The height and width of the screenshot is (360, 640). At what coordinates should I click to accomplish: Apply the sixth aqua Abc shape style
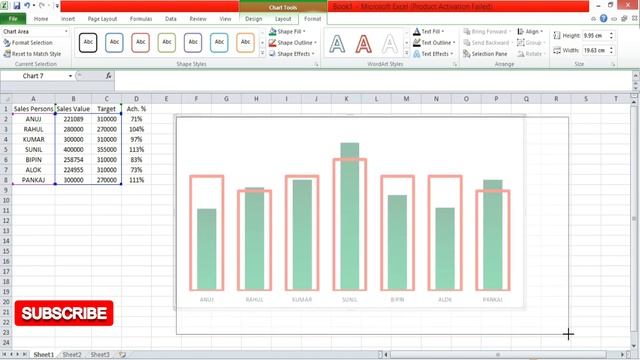(x=219, y=42)
